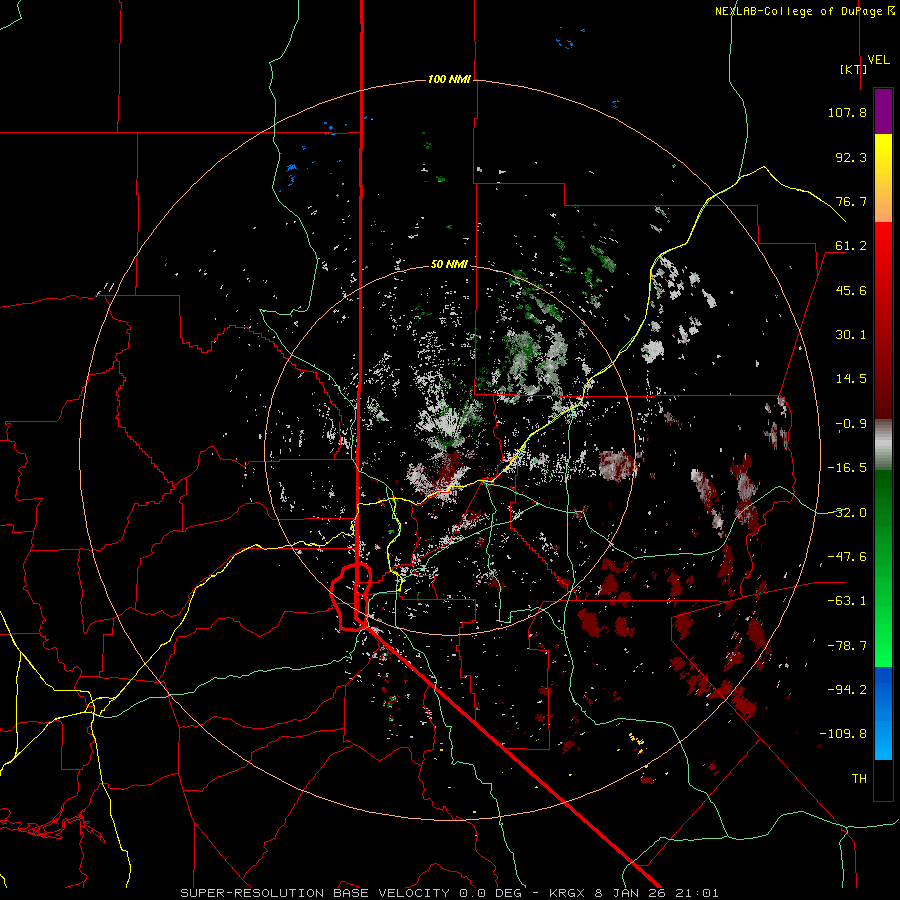Click the yellow-orange segment of the color bar
This screenshot has width=900, height=900.
(x=883, y=178)
